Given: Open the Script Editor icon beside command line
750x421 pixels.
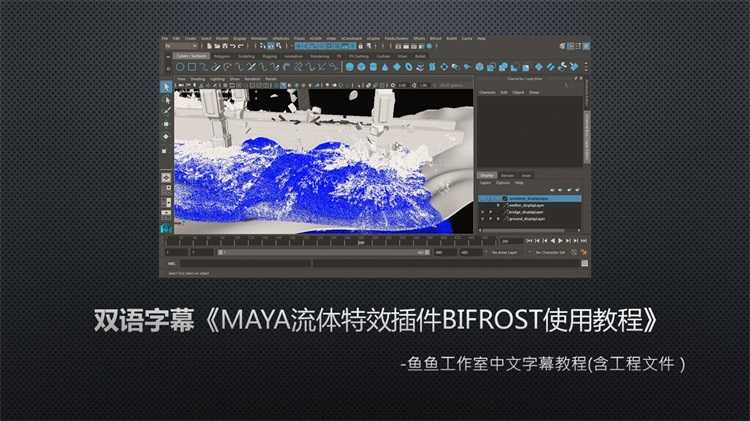Looking at the screenshot, I should pyautogui.click(x=585, y=264).
